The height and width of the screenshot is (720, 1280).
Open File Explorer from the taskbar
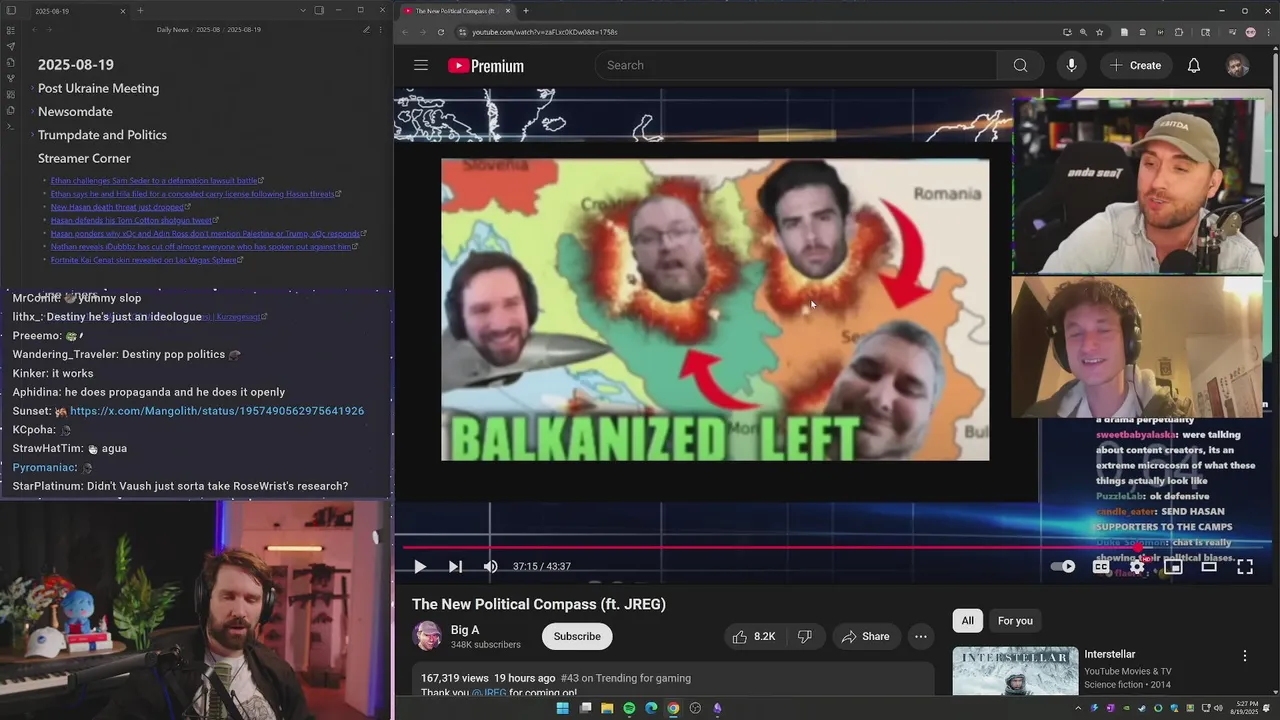click(x=607, y=708)
